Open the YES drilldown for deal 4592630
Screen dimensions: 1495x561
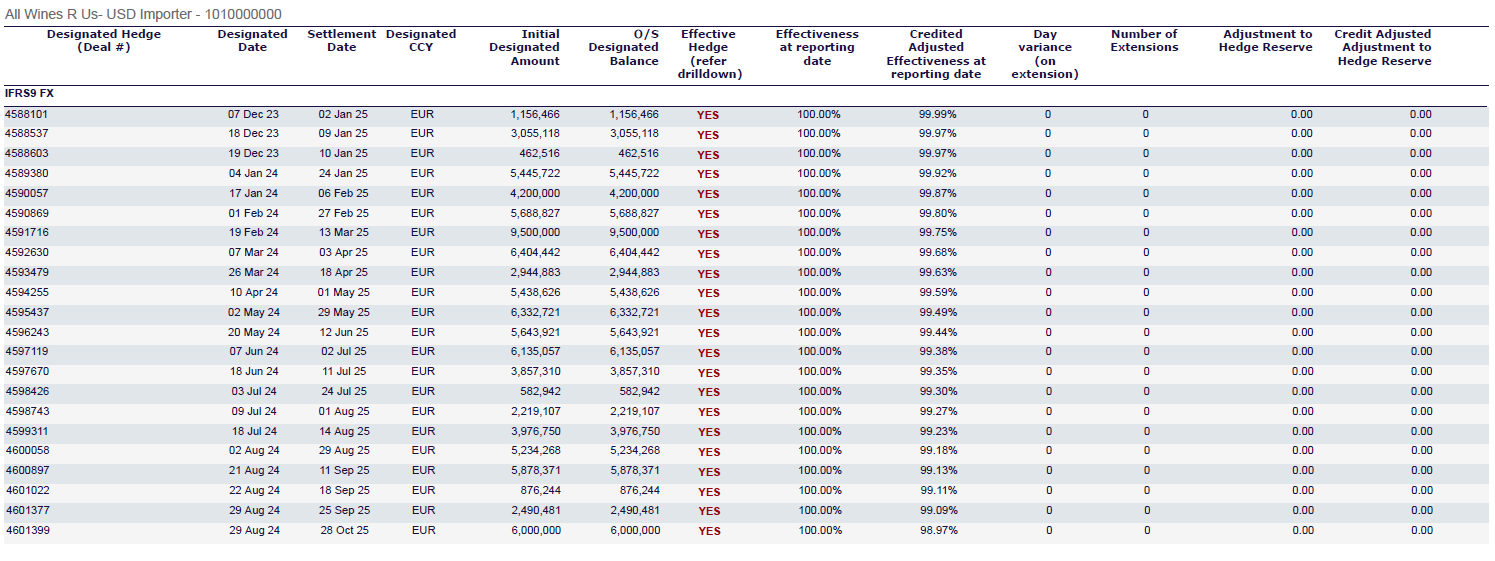[708, 254]
